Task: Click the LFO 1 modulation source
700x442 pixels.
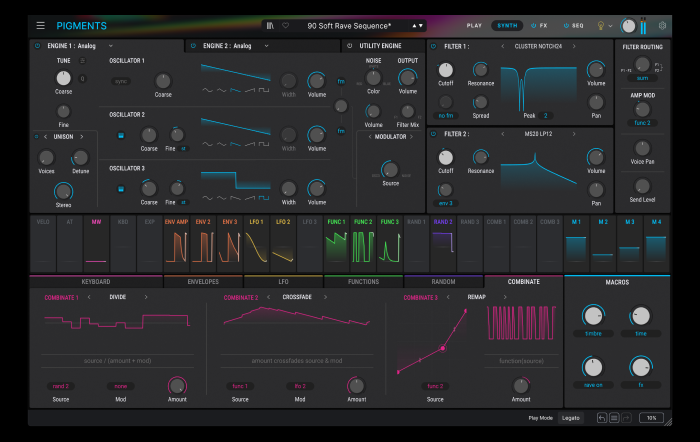Action: (x=256, y=244)
